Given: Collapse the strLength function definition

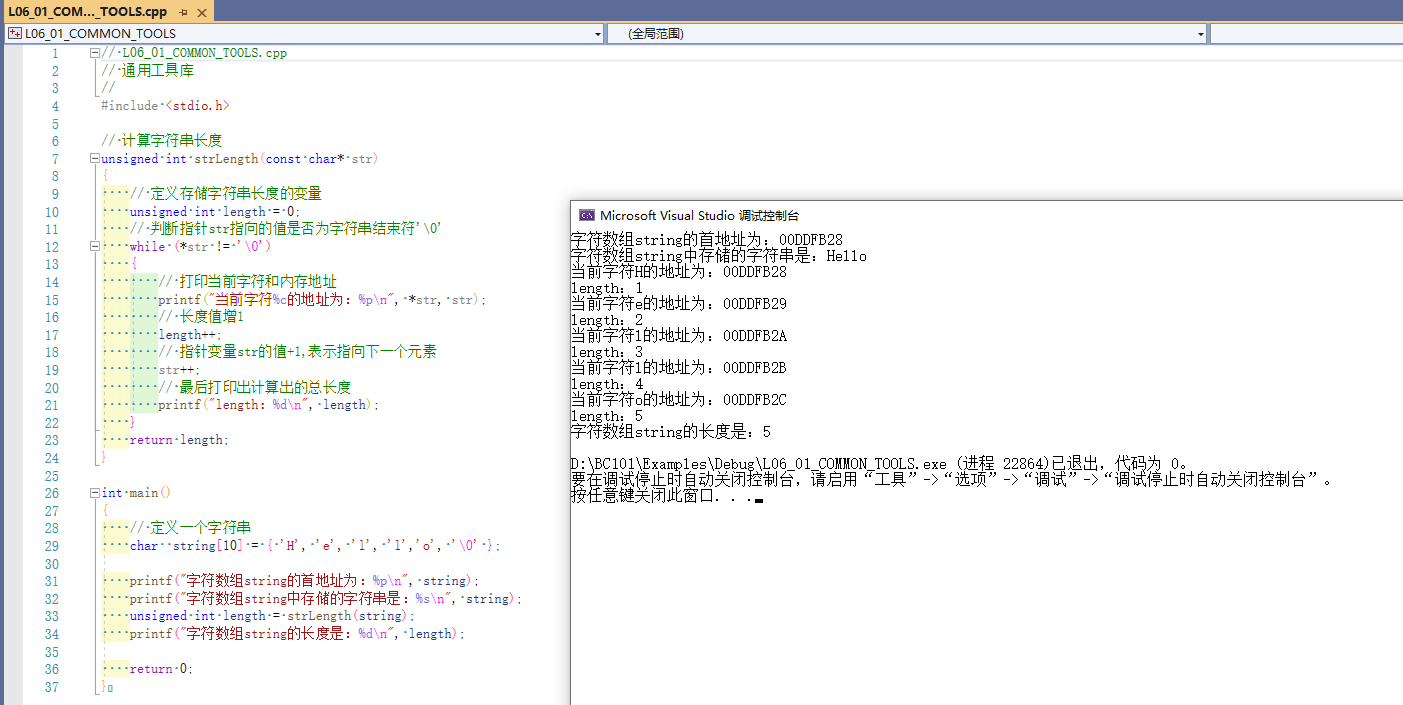Looking at the screenshot, I should (x=93, y=158).
